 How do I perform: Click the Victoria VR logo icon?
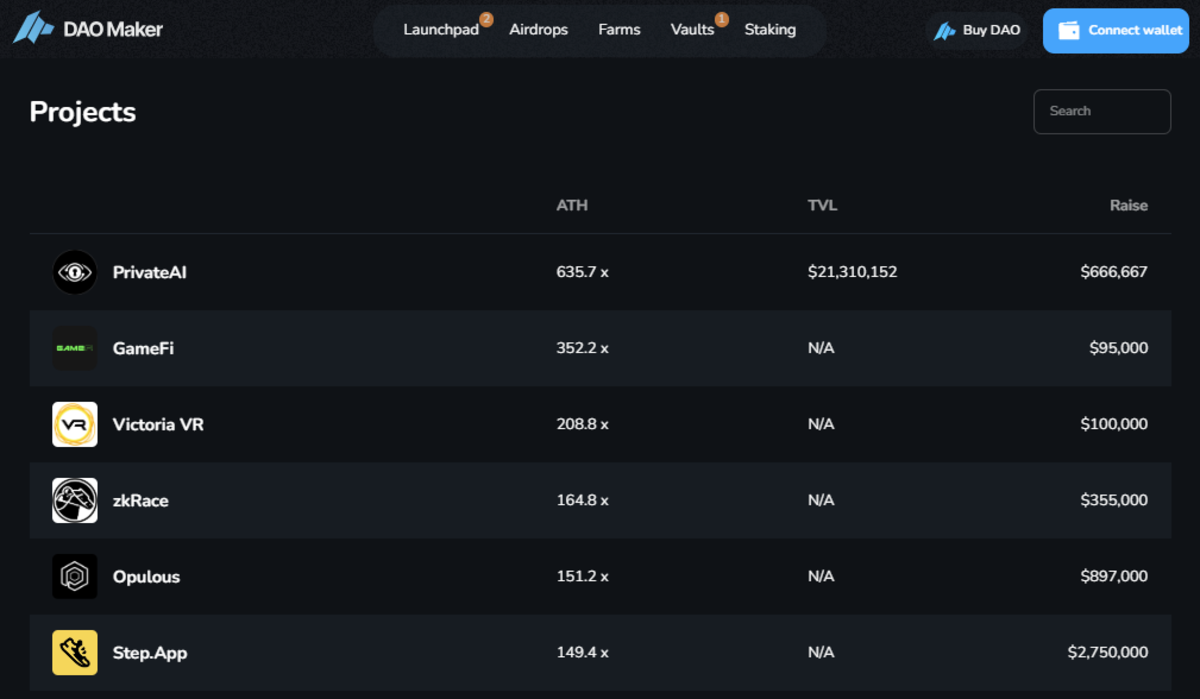coord(75,424)
